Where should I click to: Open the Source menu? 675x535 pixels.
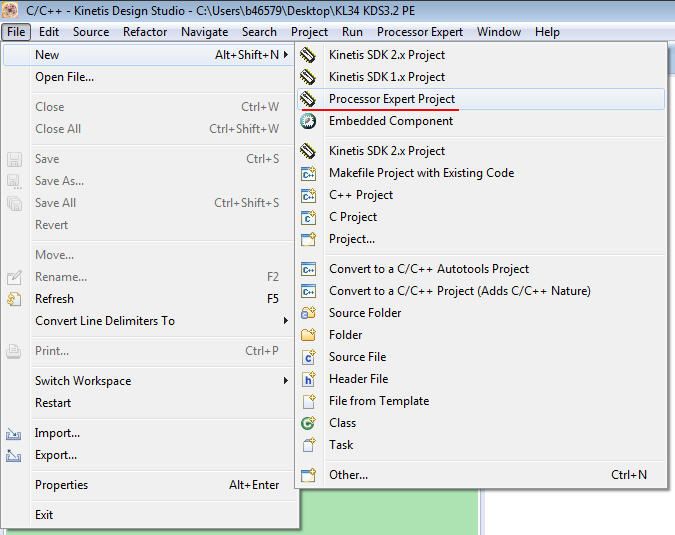(91, 32)
